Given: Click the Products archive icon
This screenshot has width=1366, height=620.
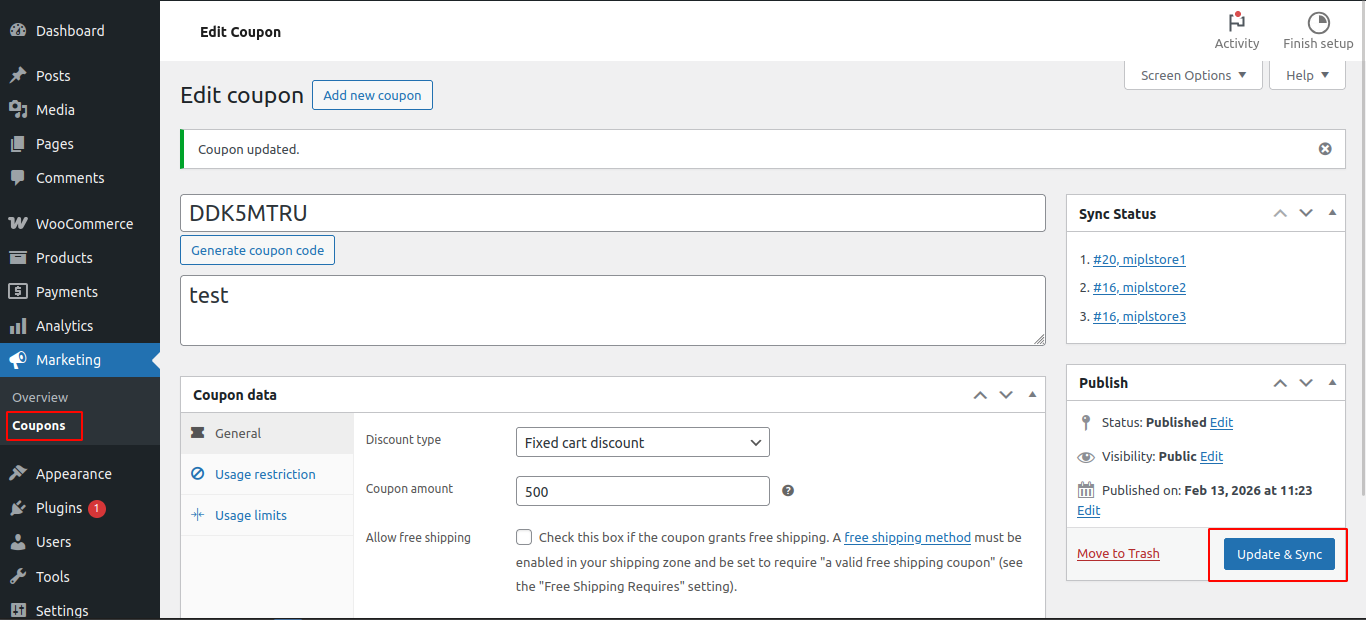Looking at the screenshot, I should [17, 258].
